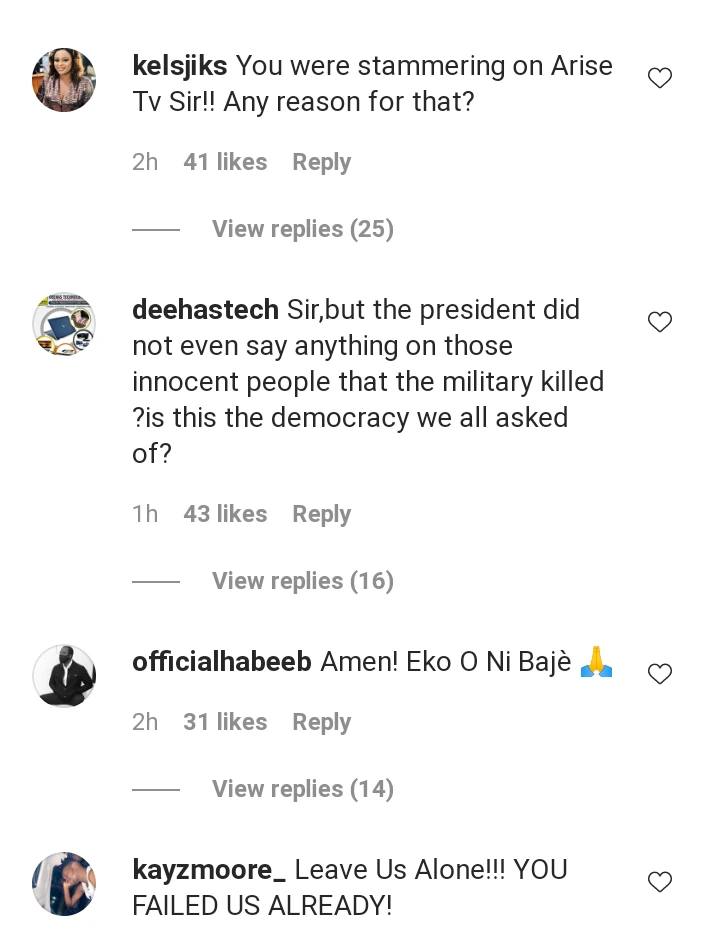Open deehastech username link

(205, 310)
